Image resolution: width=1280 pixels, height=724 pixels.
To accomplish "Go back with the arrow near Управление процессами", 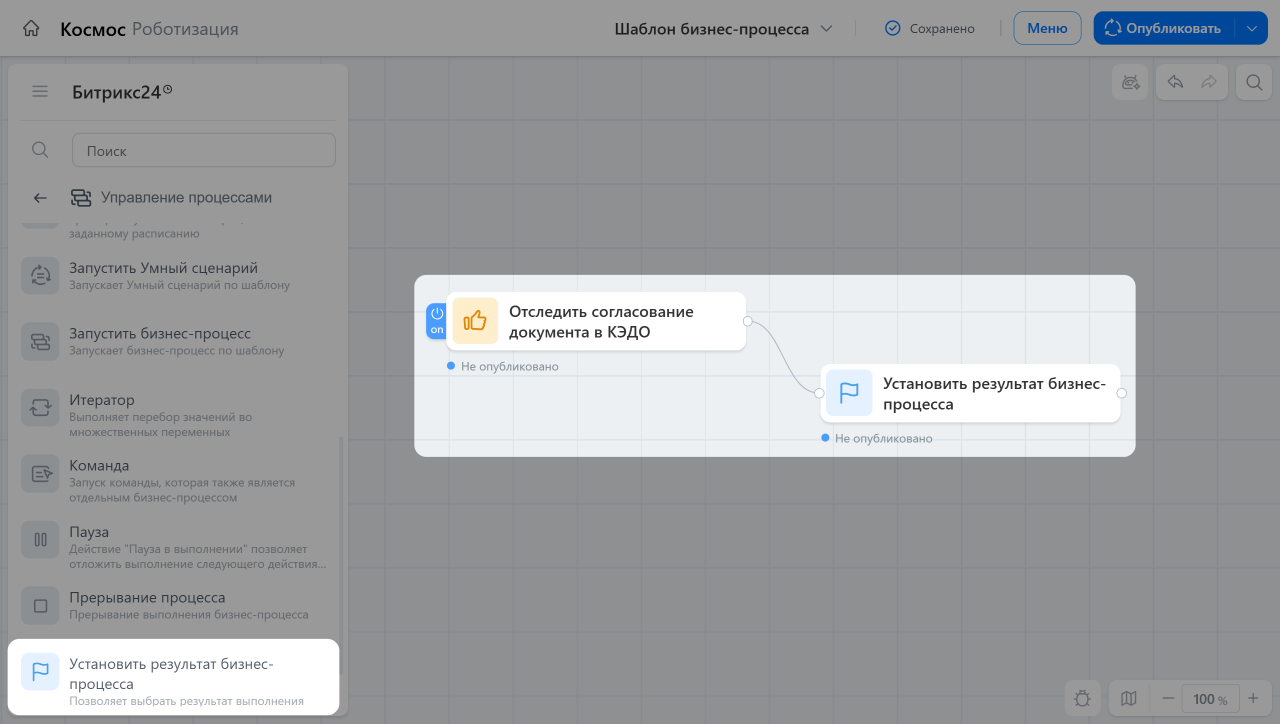I will point(40,198).
